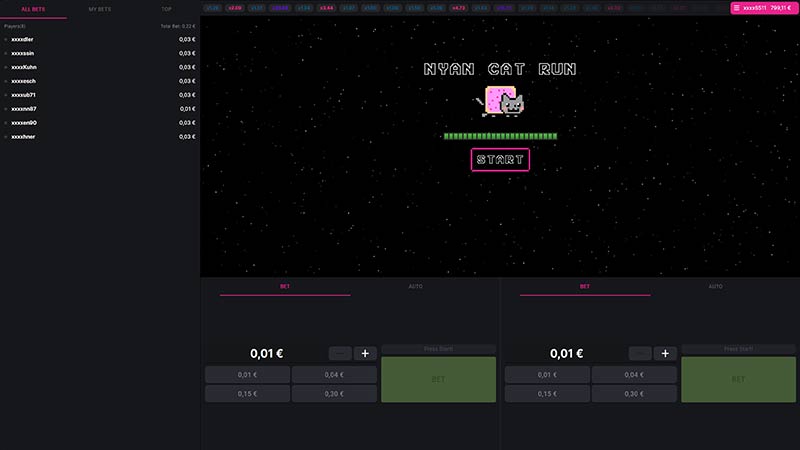Select player xxxxesch in the bets list
This screenshot has width=800, height=450.
23,81
